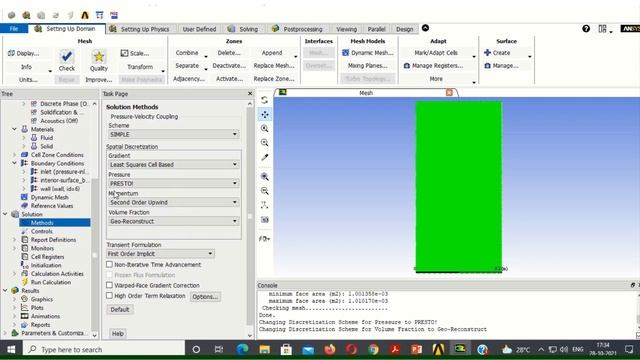Switch to User Defined tab
The height and width of the screenshot is (360, 640).
pos(199,29)
